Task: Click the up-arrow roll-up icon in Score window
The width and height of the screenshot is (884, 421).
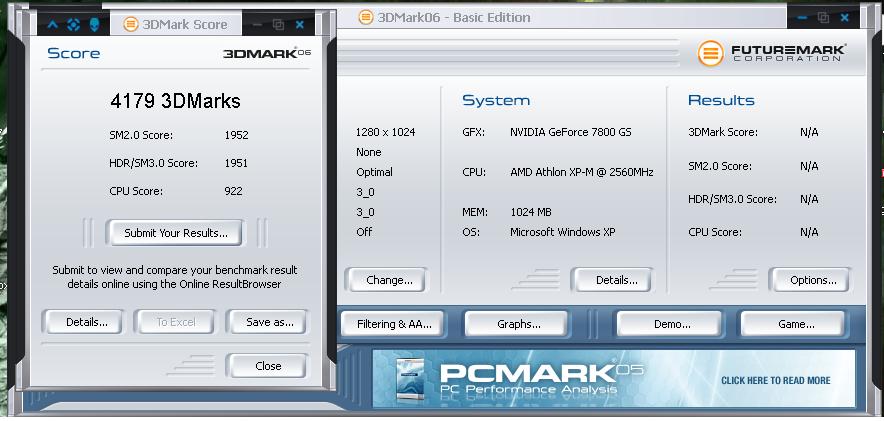Action: coord(52,24)
